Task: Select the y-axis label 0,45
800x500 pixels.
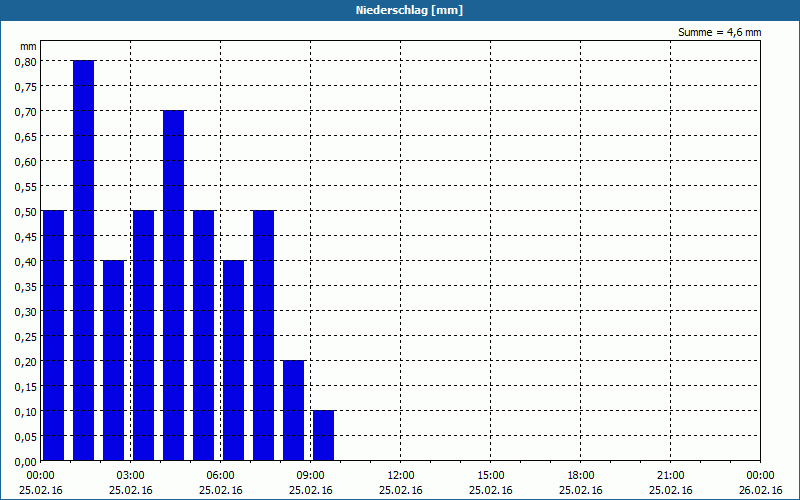Action: click(x=26, y=237)
